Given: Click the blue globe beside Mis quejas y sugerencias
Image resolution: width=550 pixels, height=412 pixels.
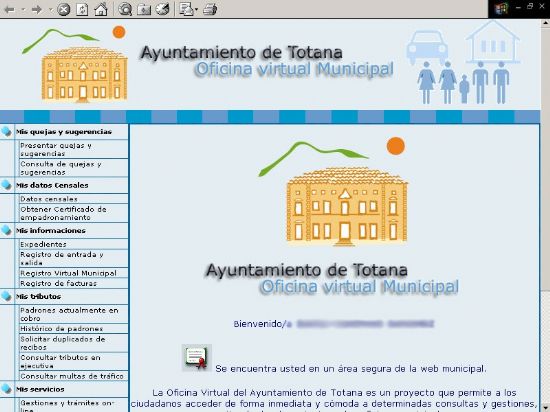Looking at the screenshot, I should tap(6, 131).
